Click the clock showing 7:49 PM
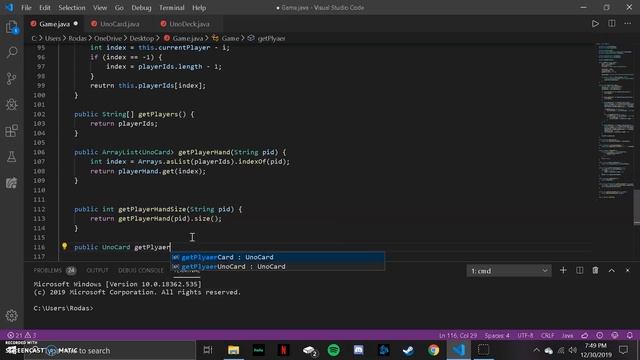This screenshot has width=640, height=360. pyautogui.click(x=596, y=346)
